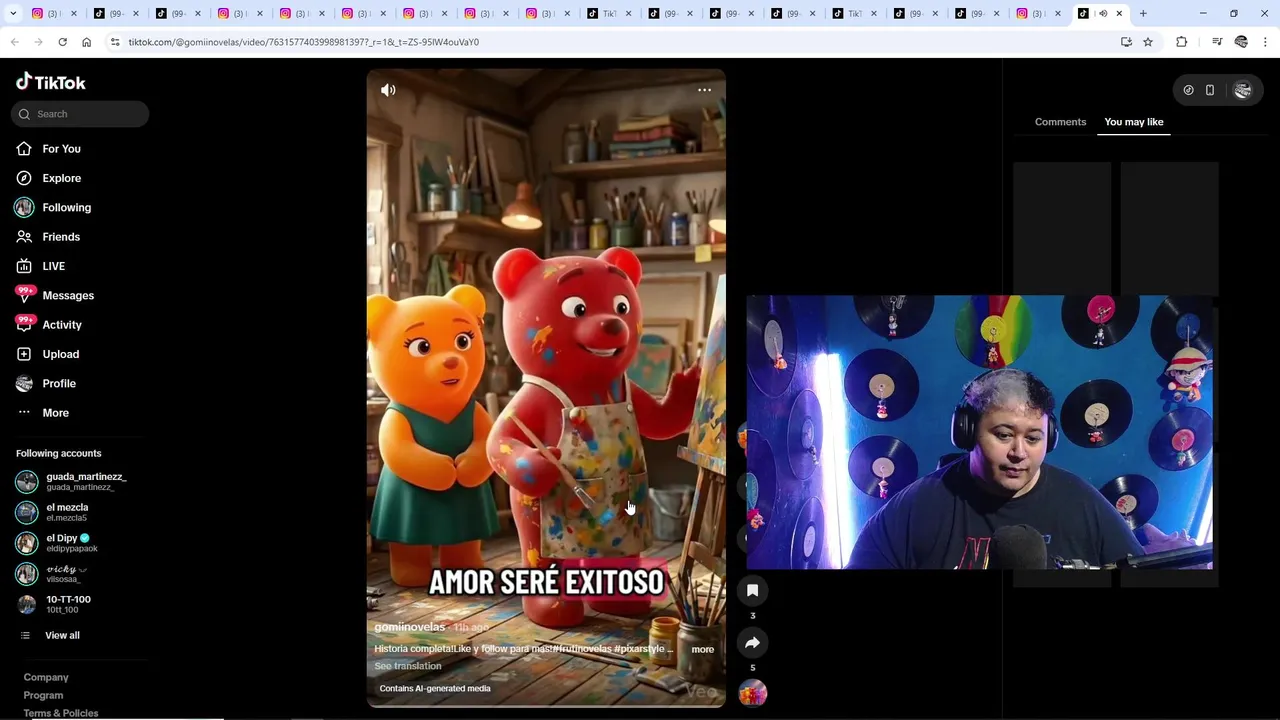Close the active TikTok tab
Viewport: 1280px width, 720px height.
click(x=1119, y=14)
